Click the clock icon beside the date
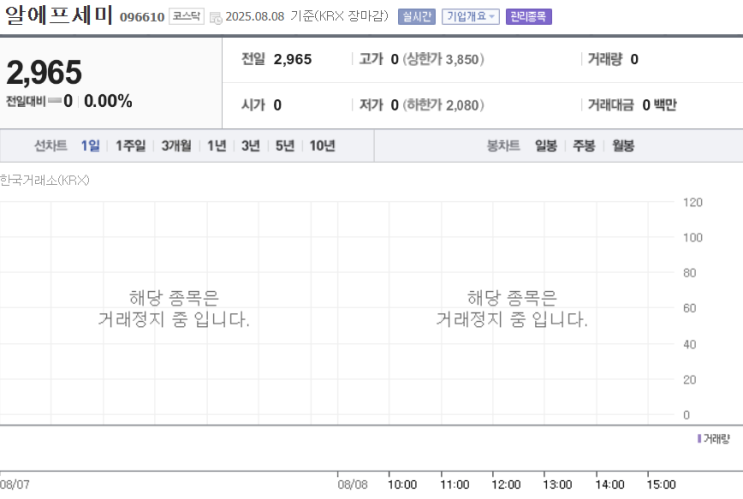743x499 pixels. pos(216,18)
